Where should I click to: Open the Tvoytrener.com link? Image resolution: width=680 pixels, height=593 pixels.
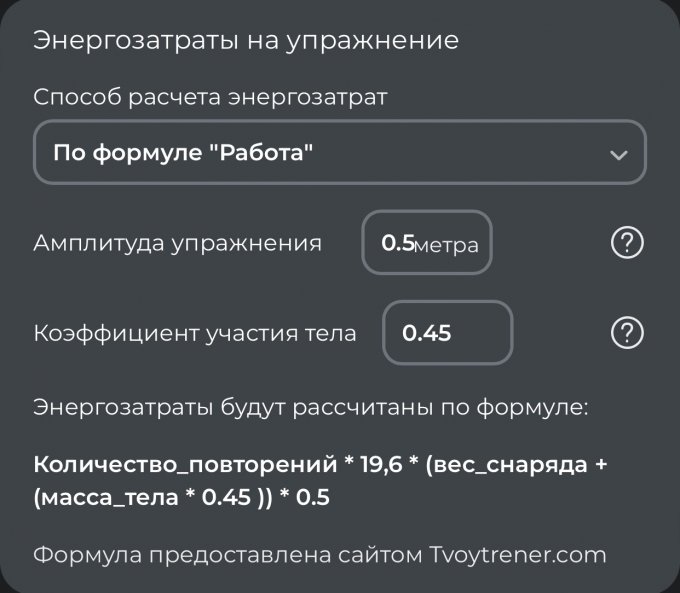pos(516,555)
